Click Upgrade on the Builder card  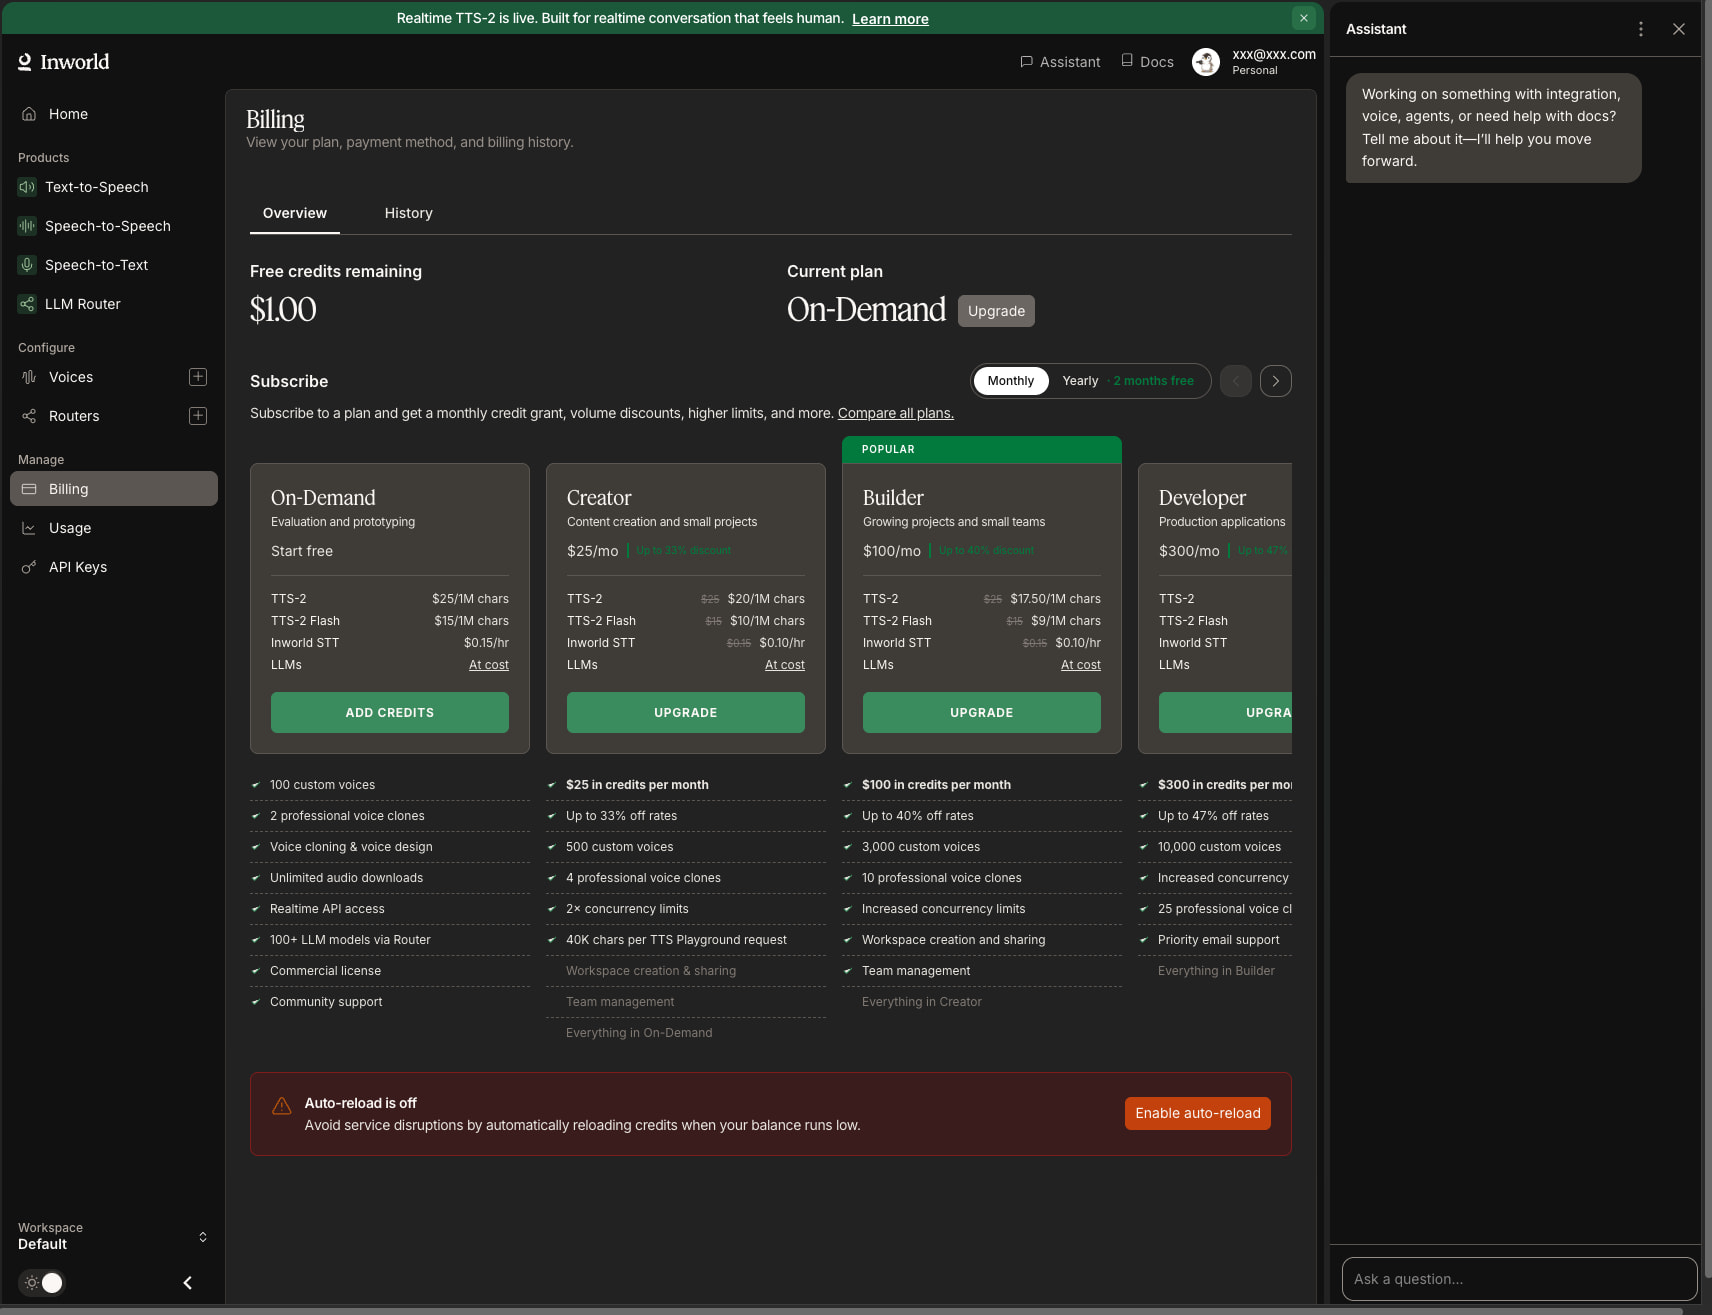[982, 713]
